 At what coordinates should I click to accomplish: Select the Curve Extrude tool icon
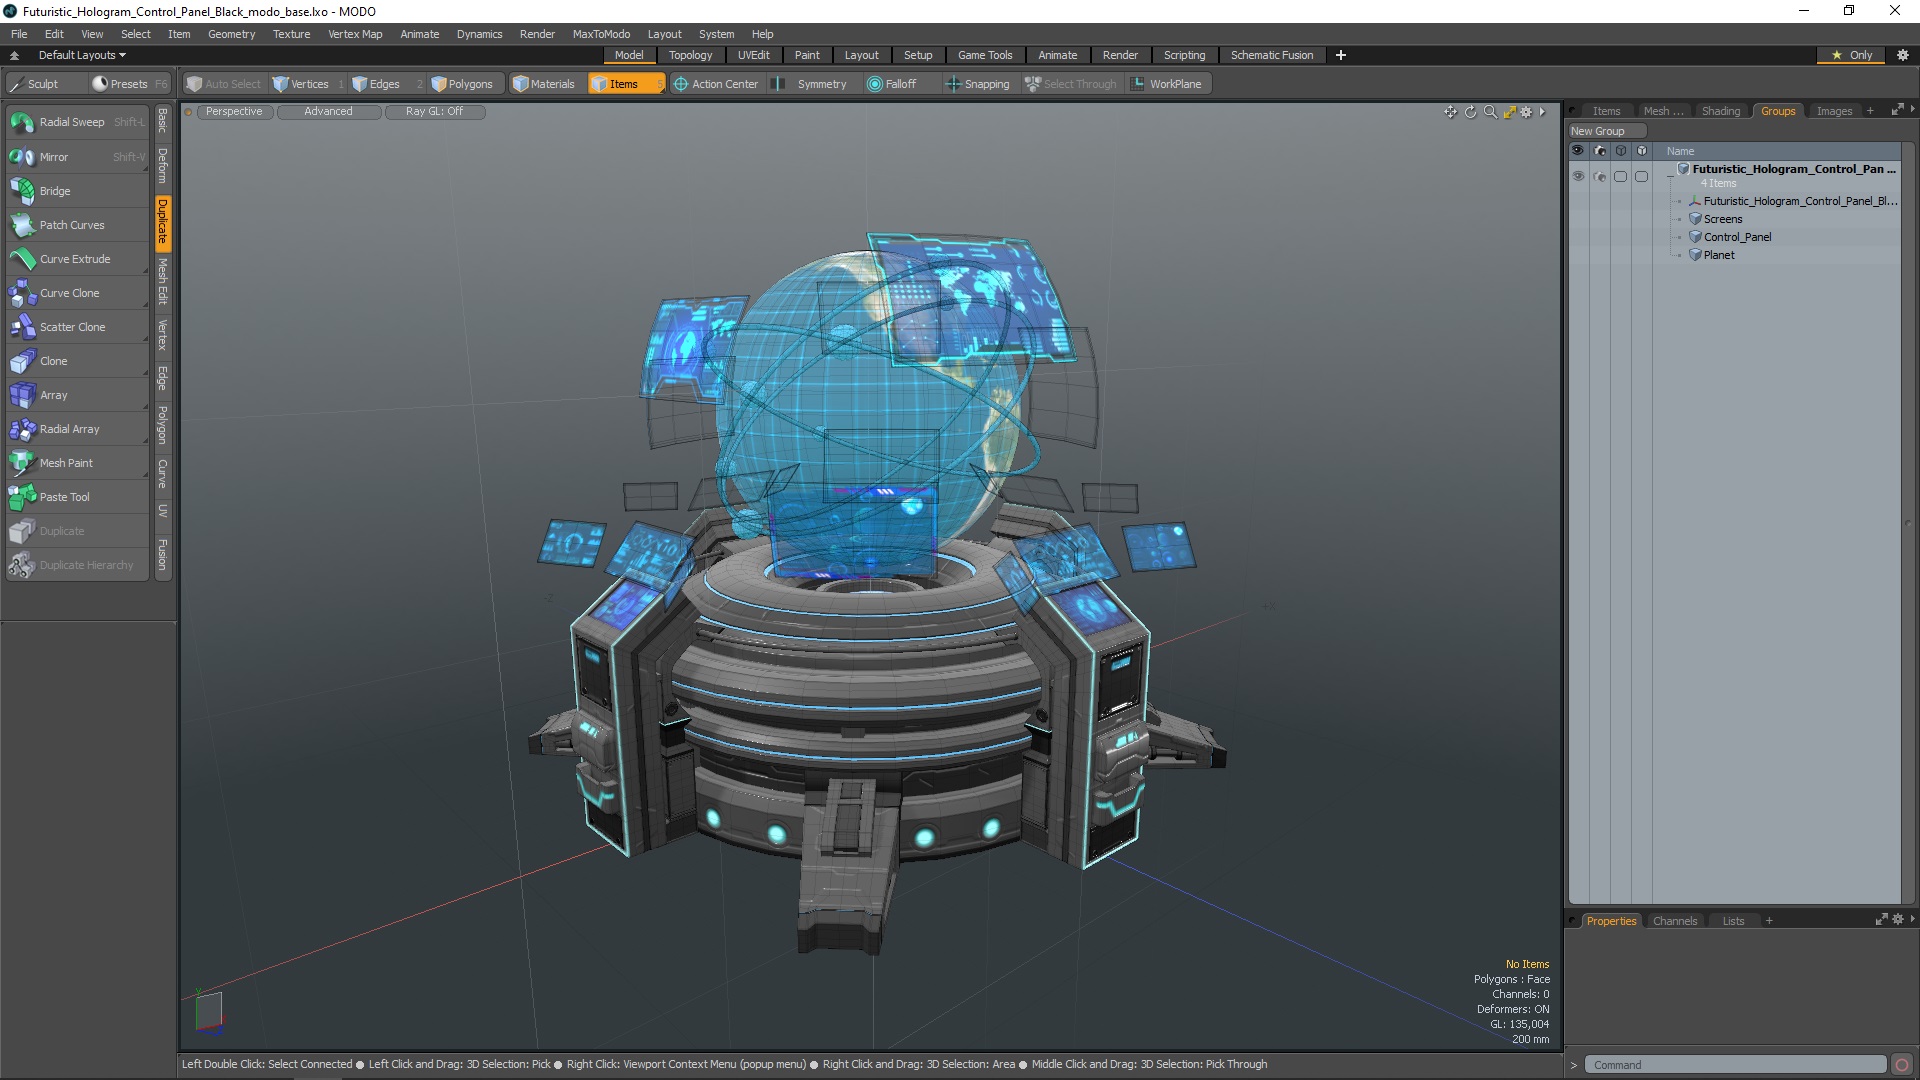[22, 259]
